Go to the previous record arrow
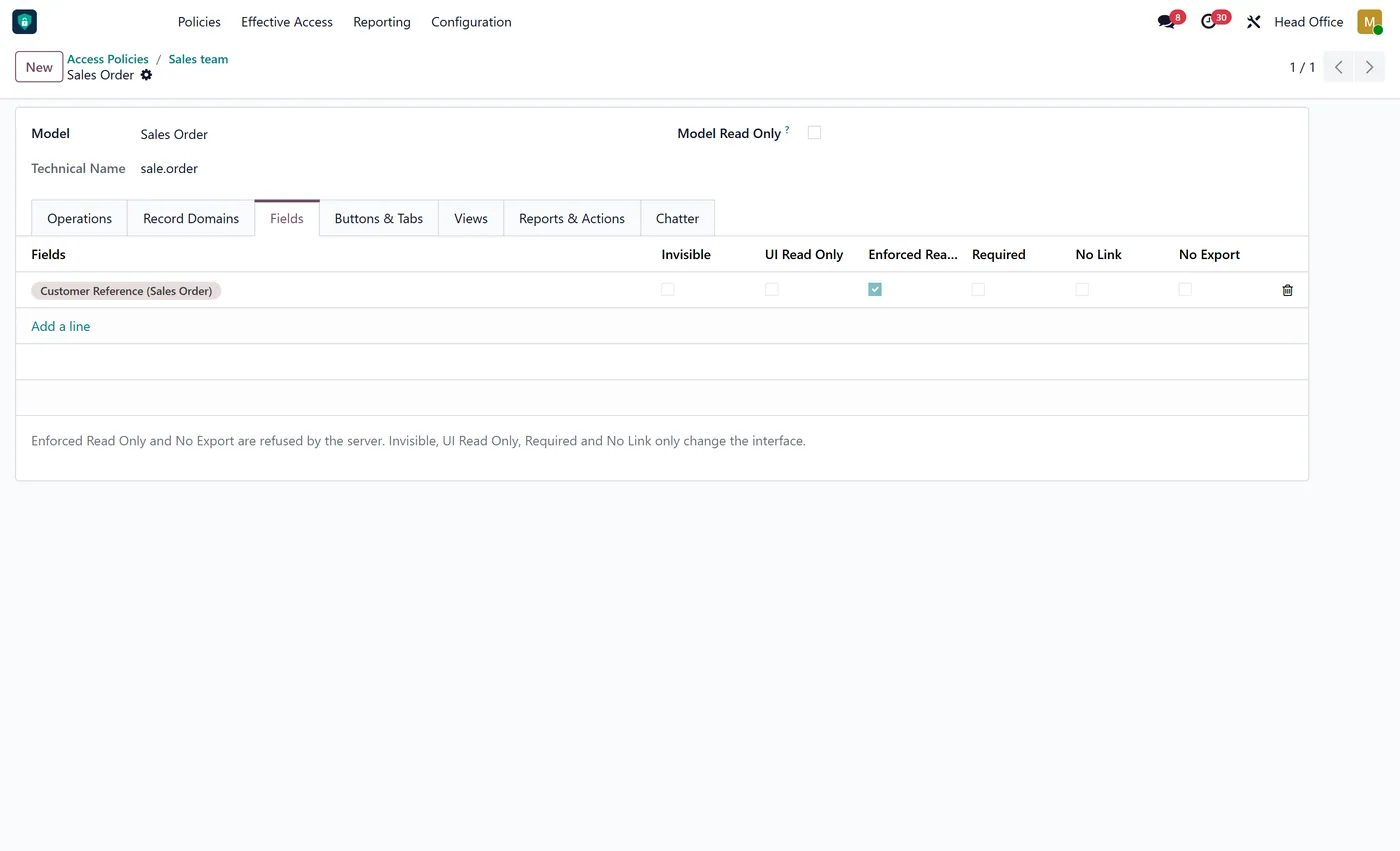 tap(1338, 67)
